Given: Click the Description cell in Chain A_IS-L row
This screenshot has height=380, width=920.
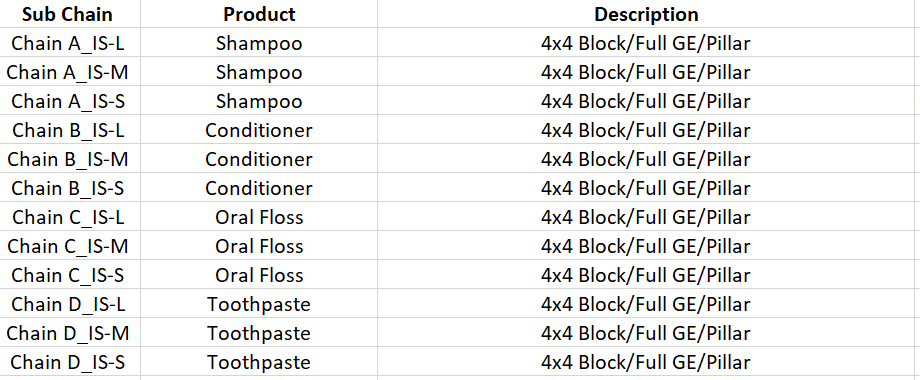Looking at the screenshot, I should pos(646,43).
